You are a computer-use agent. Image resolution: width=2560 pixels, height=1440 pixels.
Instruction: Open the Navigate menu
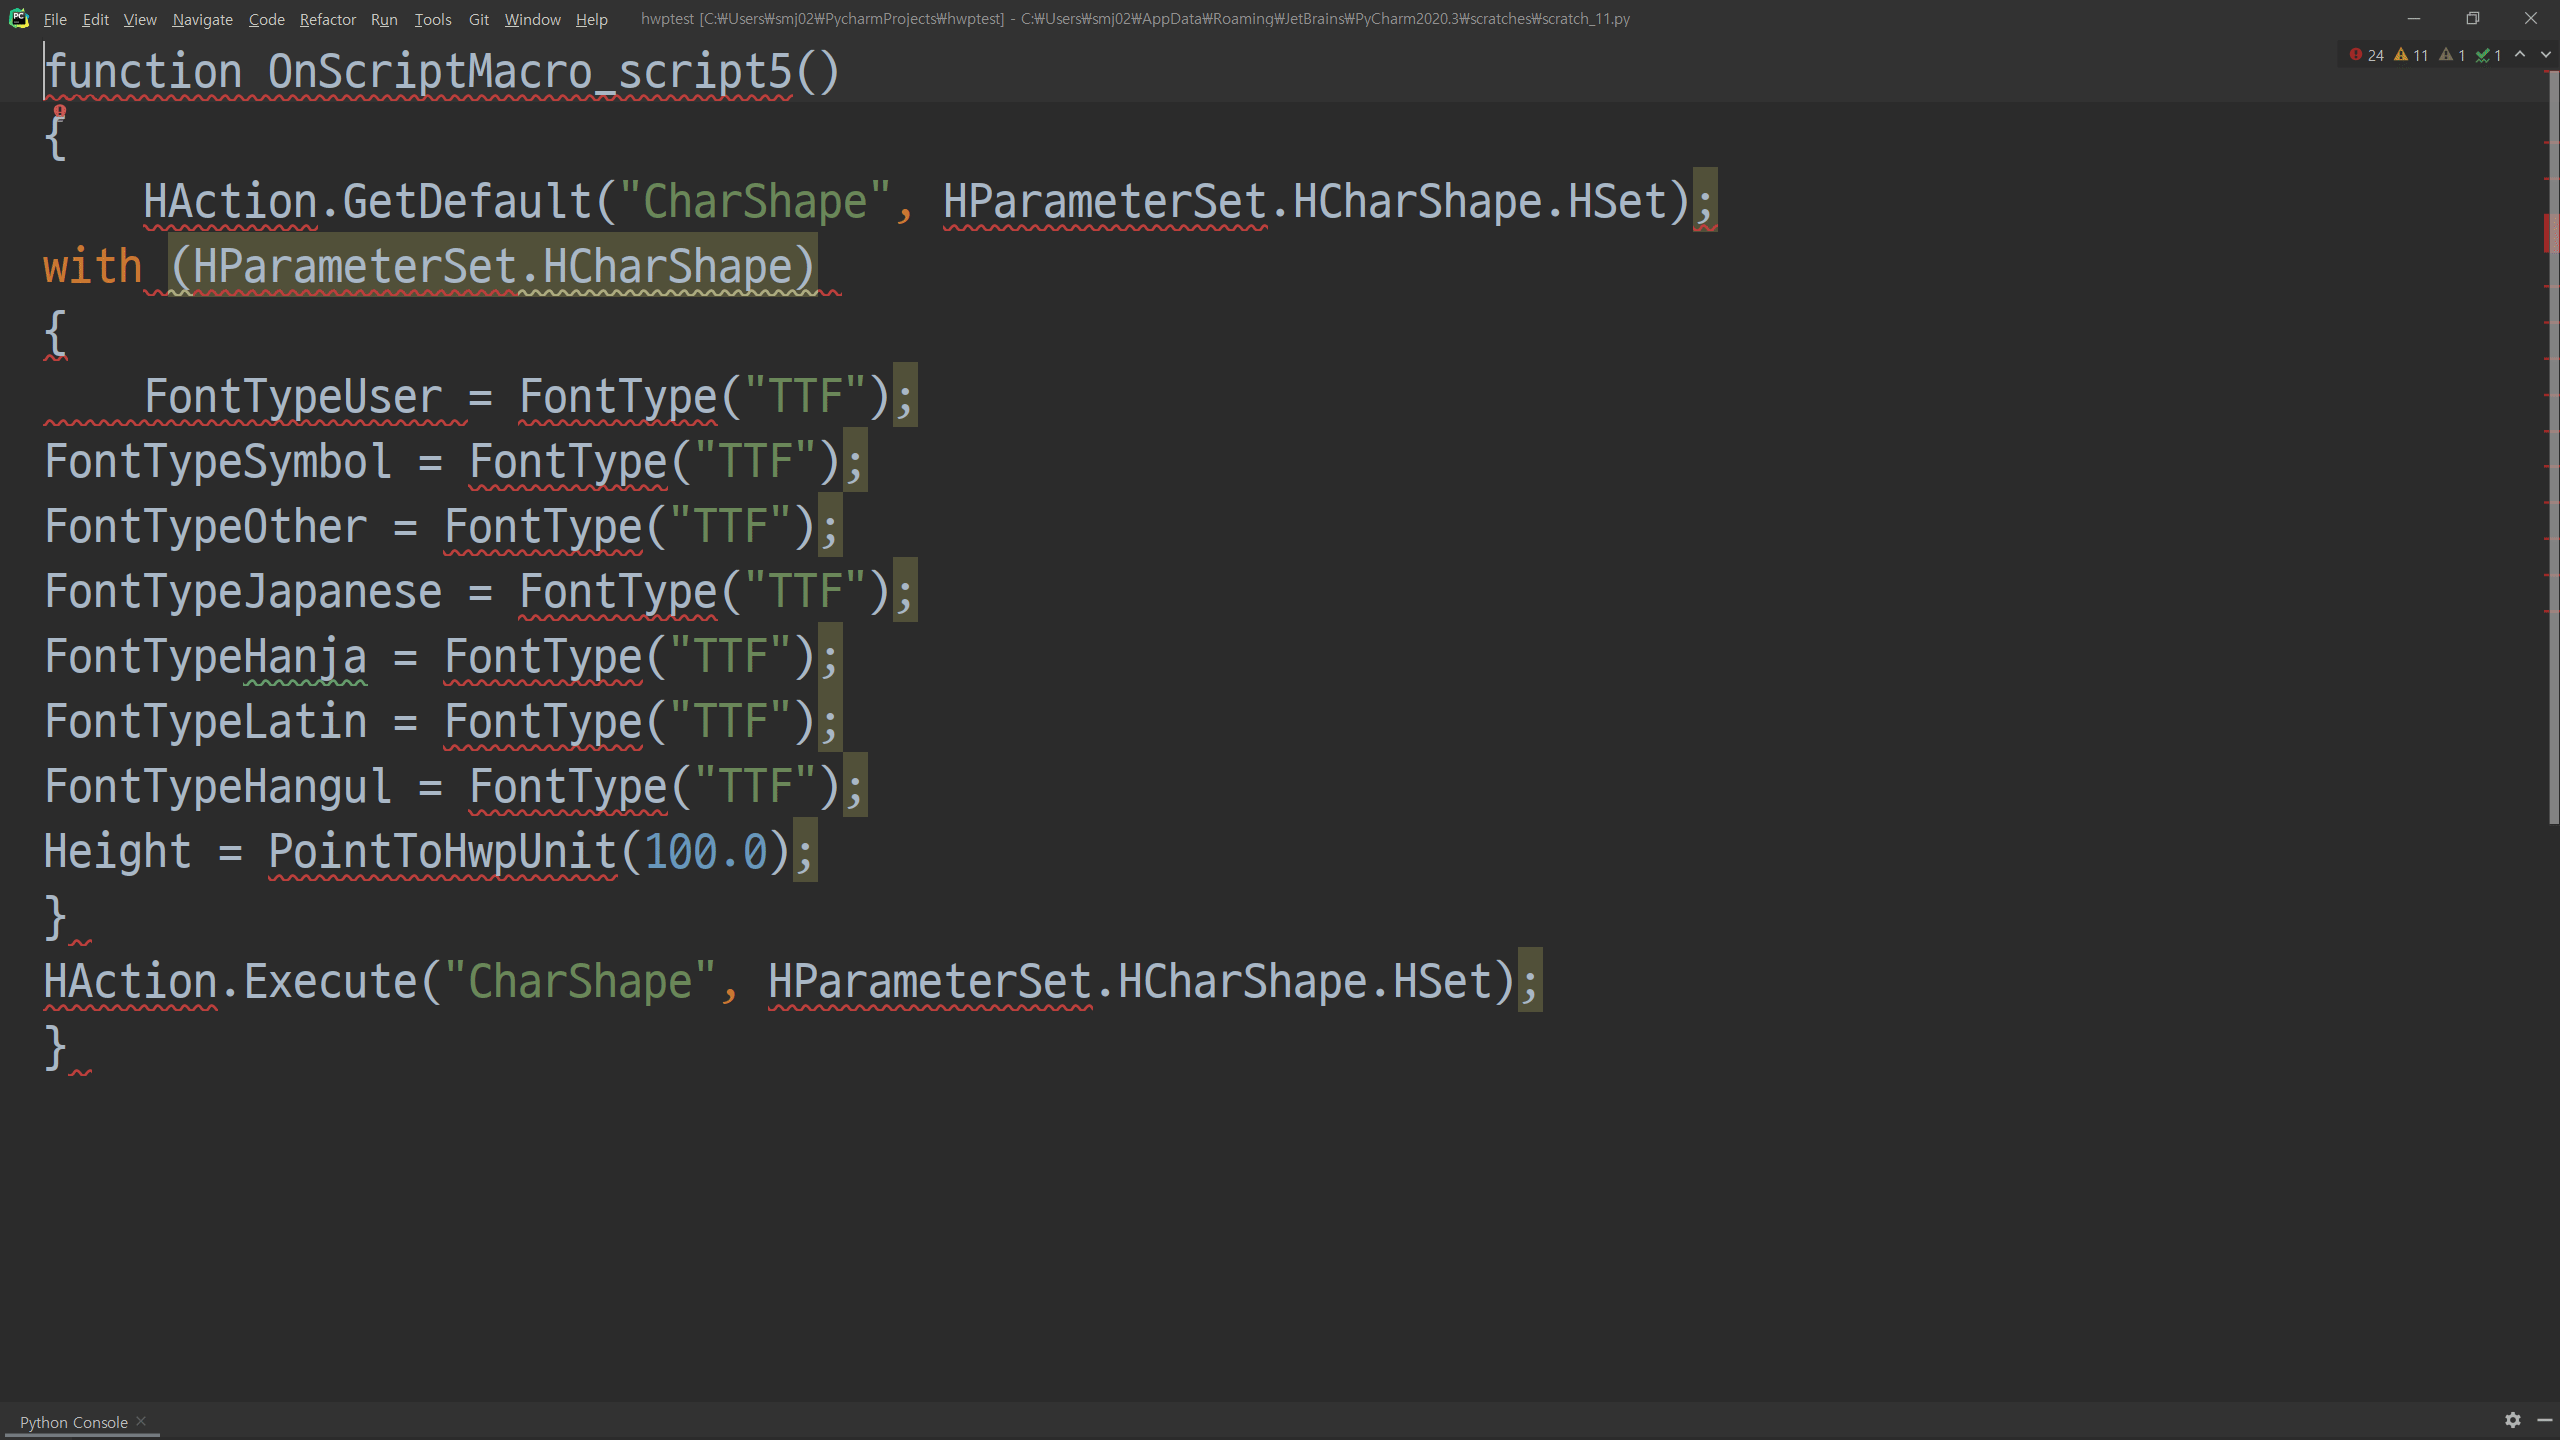point(202,19)
